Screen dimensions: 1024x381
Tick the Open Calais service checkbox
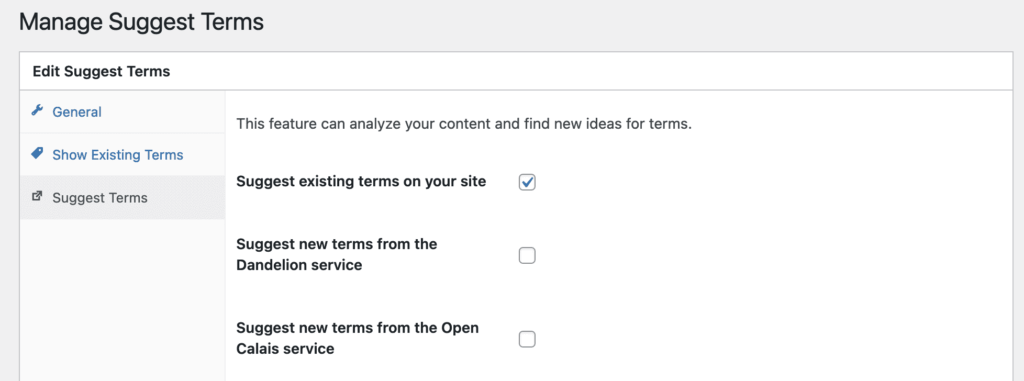[527, 339]
